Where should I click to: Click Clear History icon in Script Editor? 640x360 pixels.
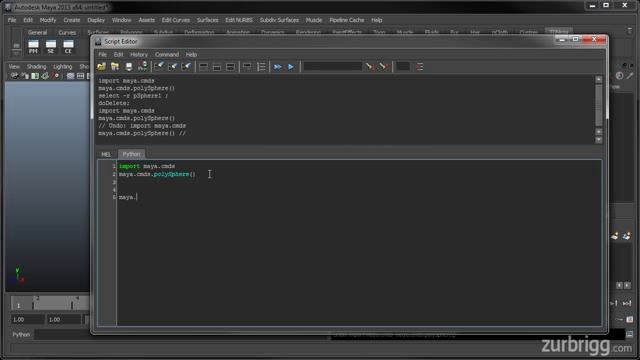tap(159, 67)
